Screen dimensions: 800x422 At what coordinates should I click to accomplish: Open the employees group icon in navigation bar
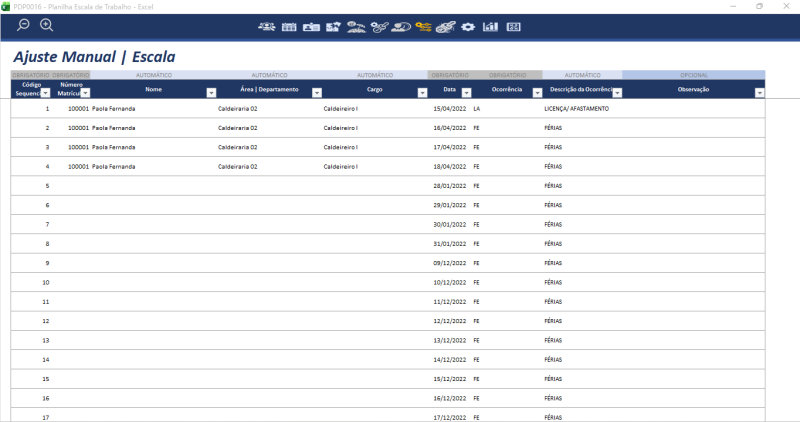tap(267, 26)
